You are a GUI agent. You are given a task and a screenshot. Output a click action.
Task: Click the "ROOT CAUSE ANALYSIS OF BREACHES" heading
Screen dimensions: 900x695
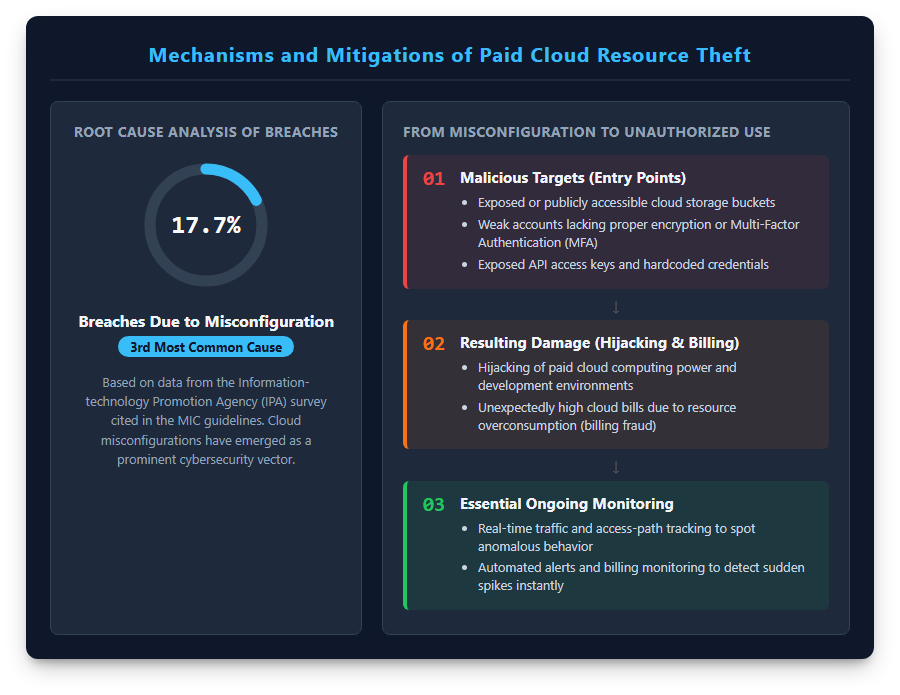click(206, 132)
